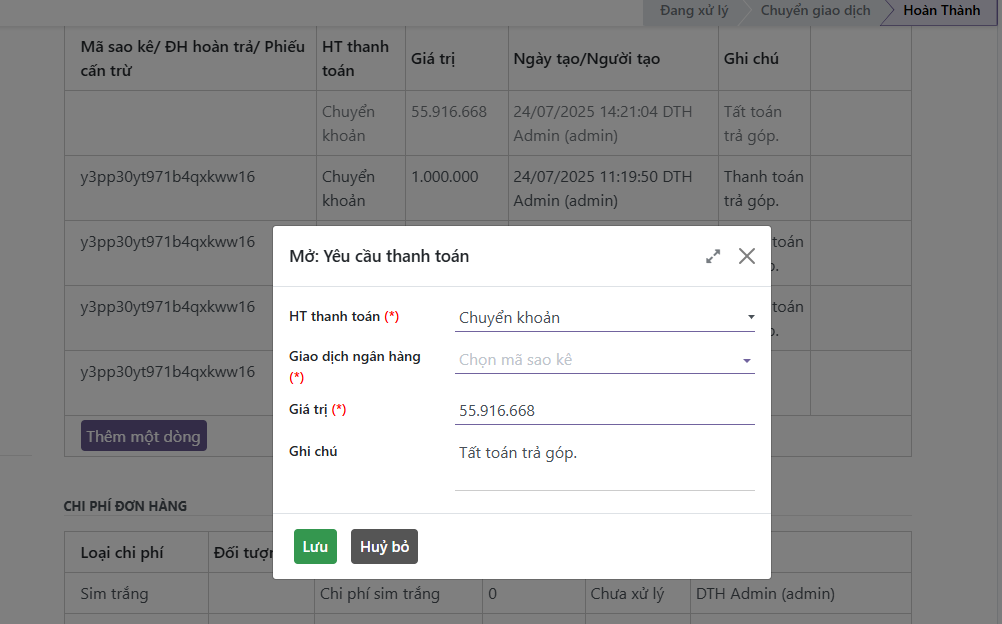Click the green Lưu button
Viewport: 1002px width, 624px height.
(x=315, y=547)
